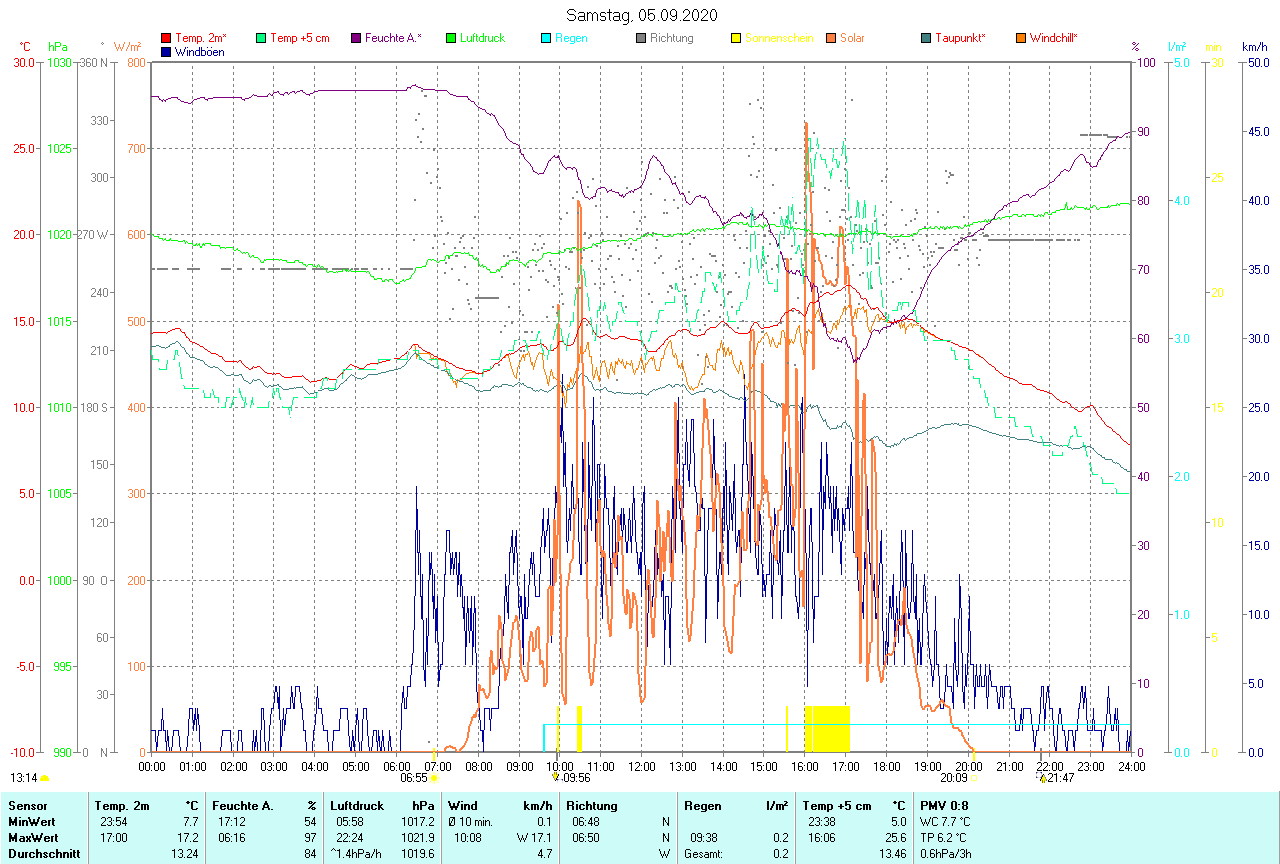
Task: Click the Luftdruck legend label
Action: click(482, 38)
